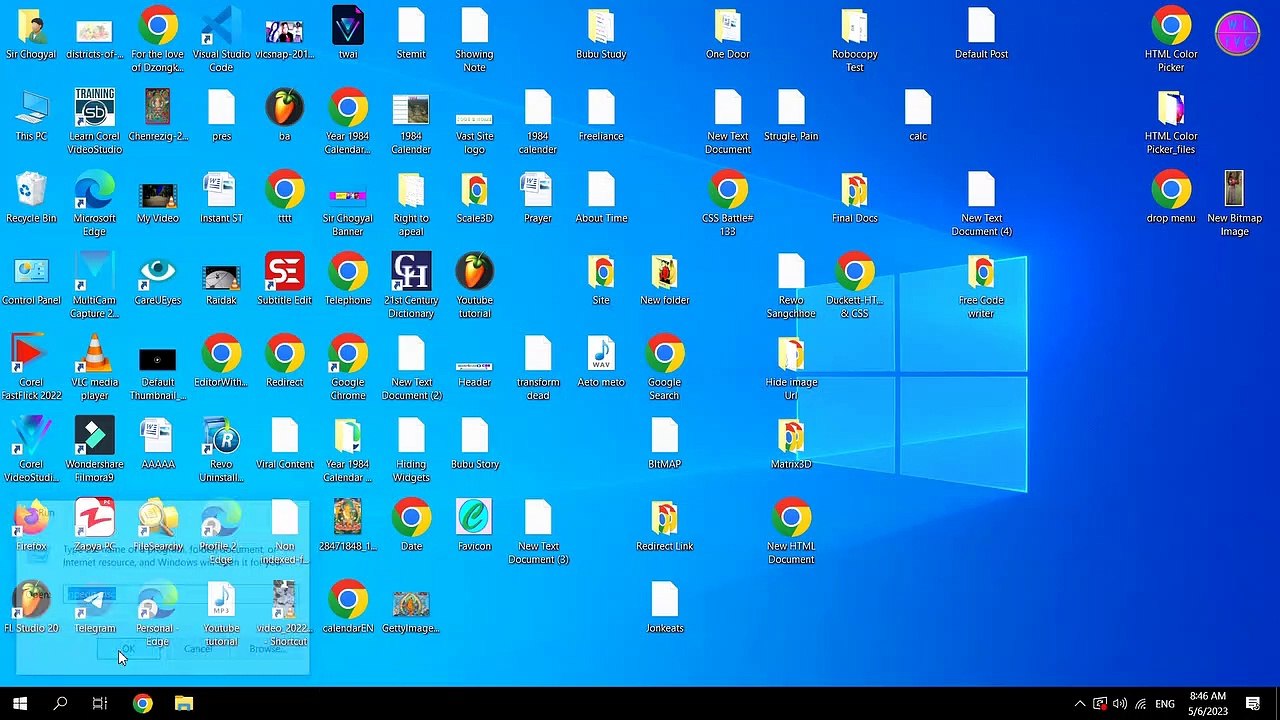Select the CareUEyes desktop icon
1280x720 pixels.
tap(157, 279)
